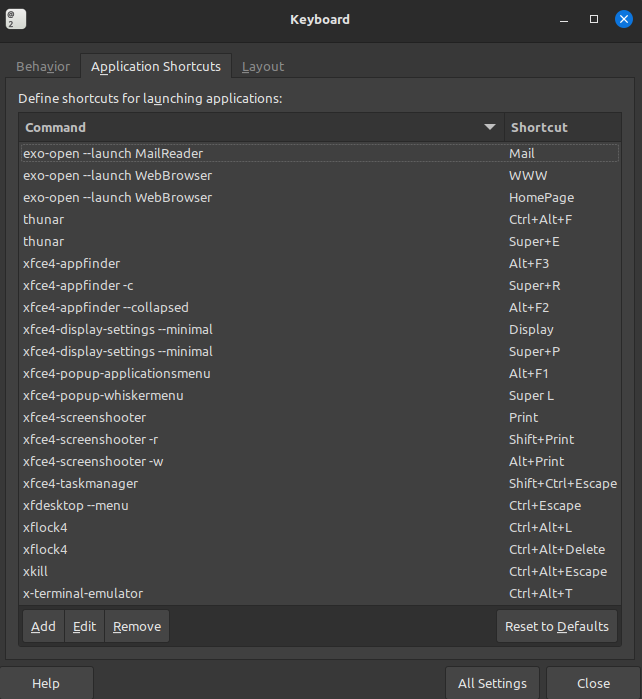Select the Application Shortcuts tab
The image size is (642, 699).
(156, 66)
